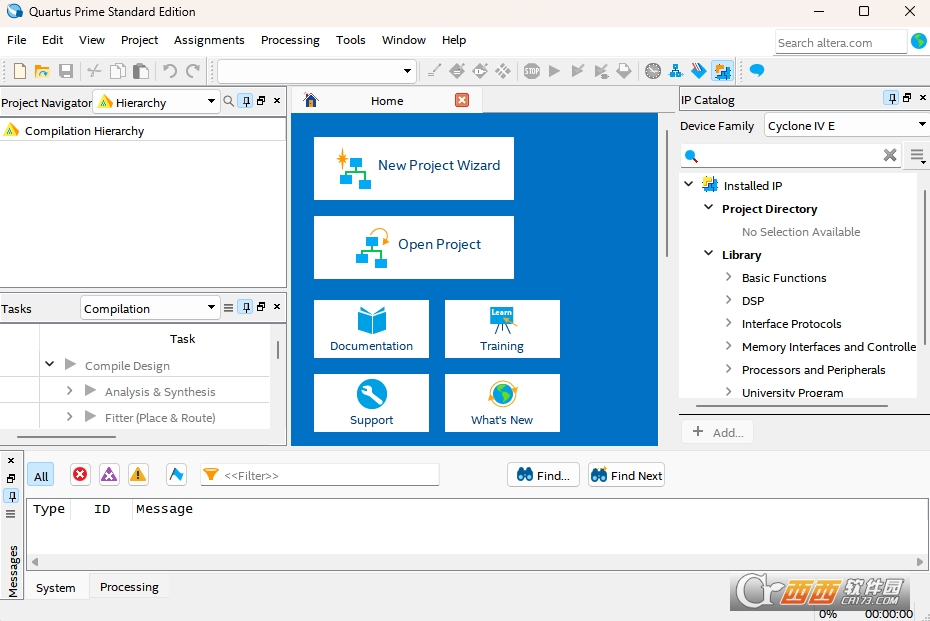Viewport: 930px width, 621px height.
Task: Collapse the Installed IP tree node
Action: coord(689,184)
